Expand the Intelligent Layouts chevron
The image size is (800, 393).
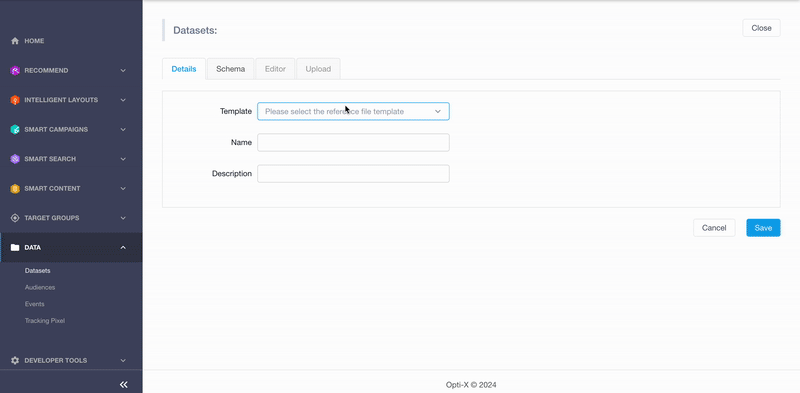[123, 100]
